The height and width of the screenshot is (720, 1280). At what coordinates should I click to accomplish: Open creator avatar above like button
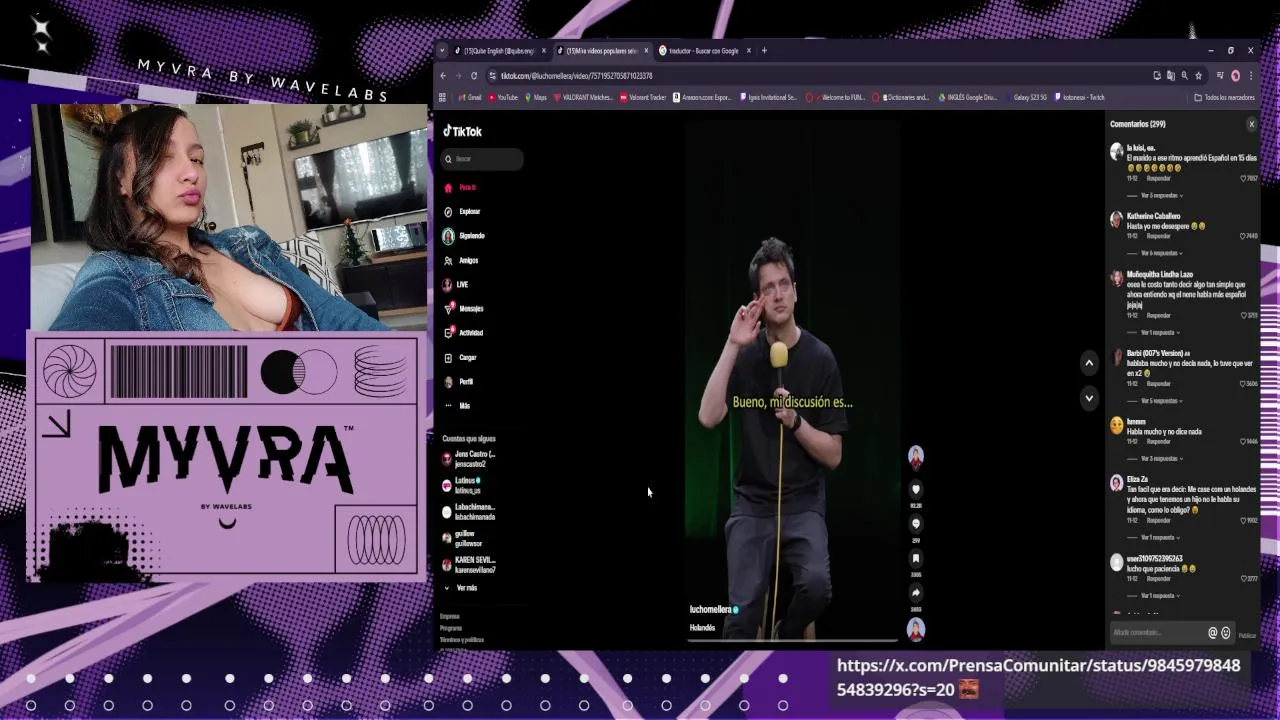click(915, 456)
